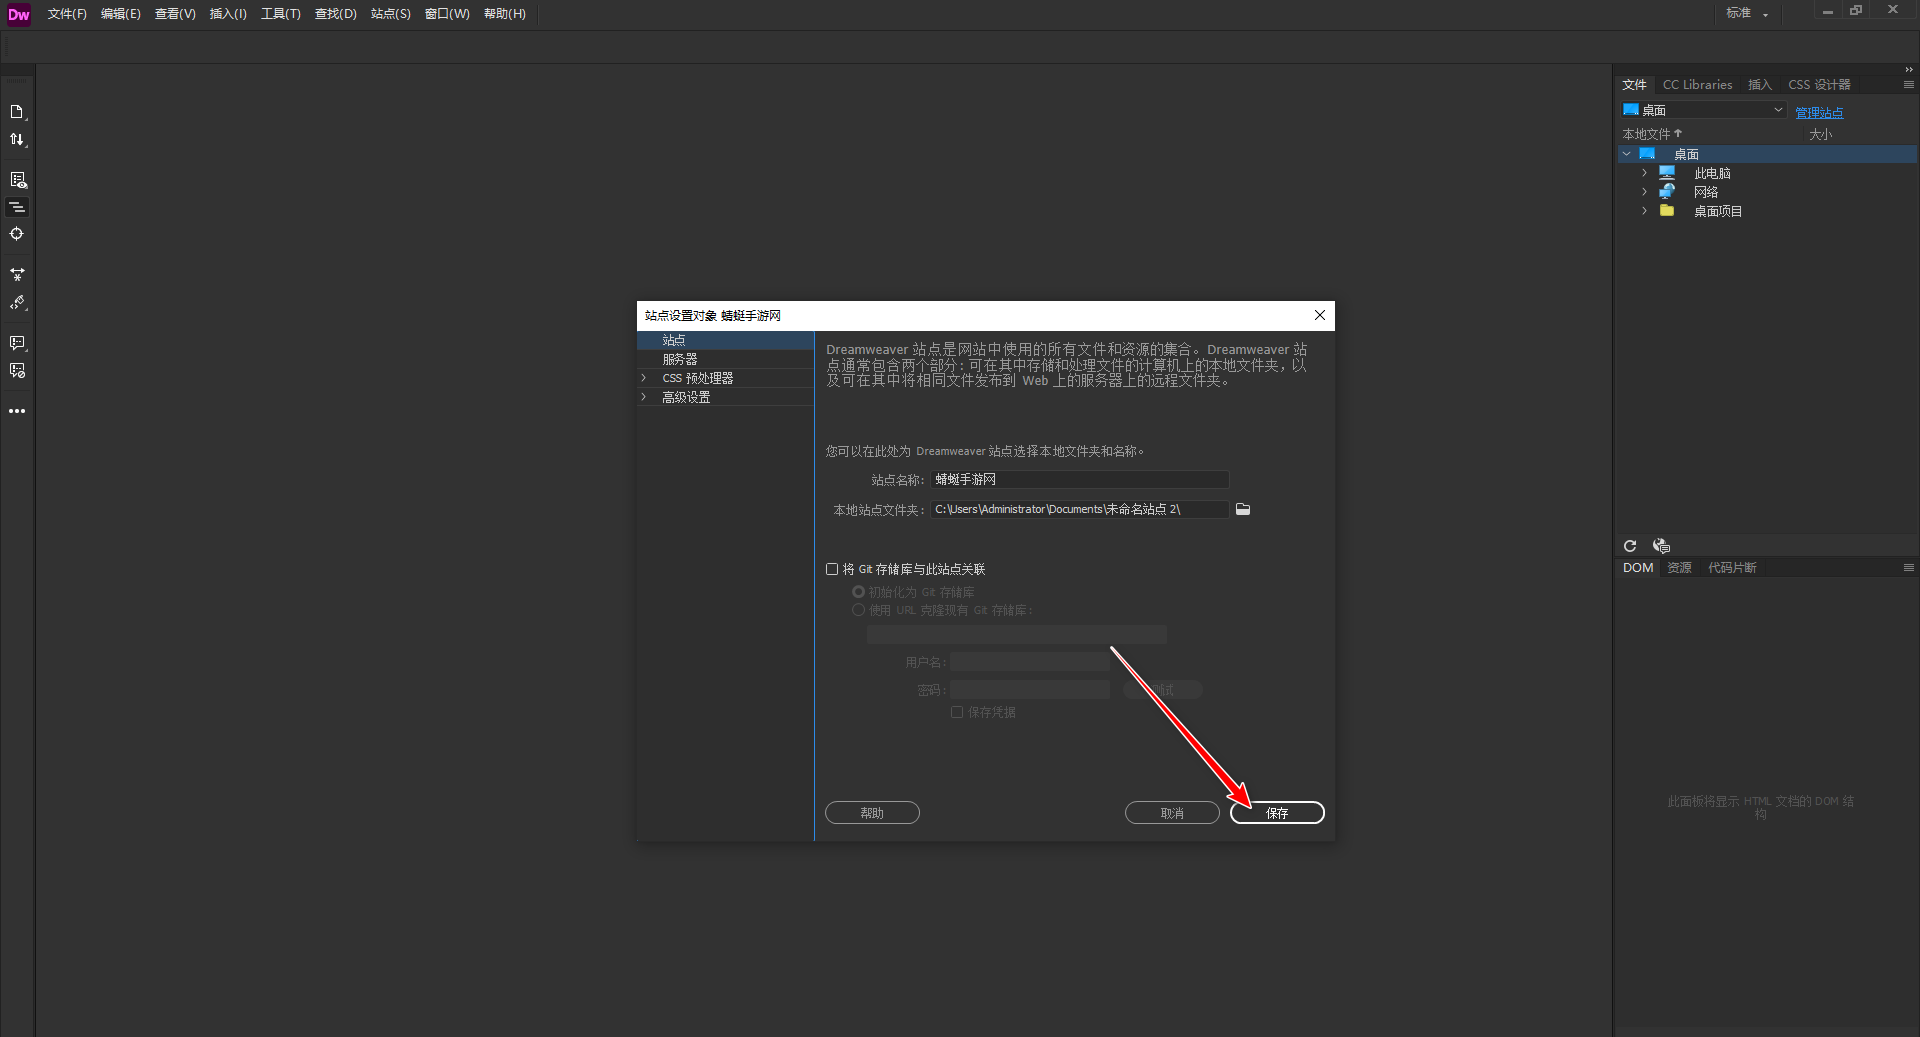The height and width of the screenshot is (1037, 1920).
Task: Click the 本地站点文件夹 path field
Action: [x=1080, y=510]
